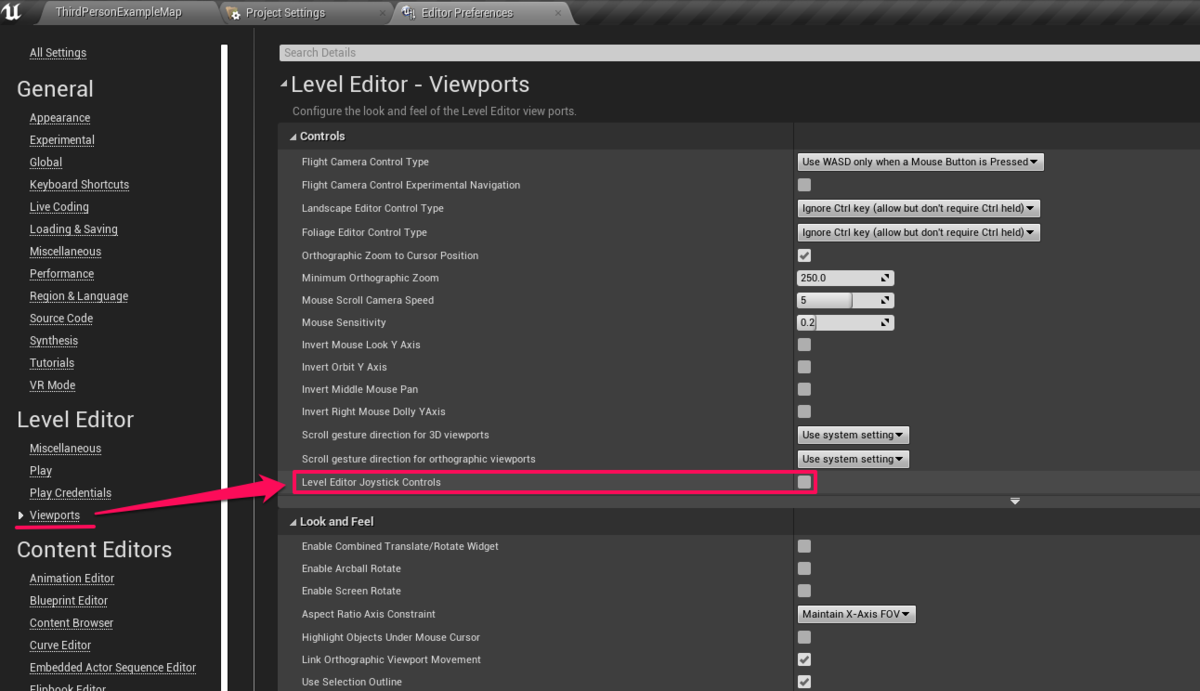Click the Unreal Engine logo icon
The width and height of the screenshot is (1200, 691).
[x=13, y=12]
